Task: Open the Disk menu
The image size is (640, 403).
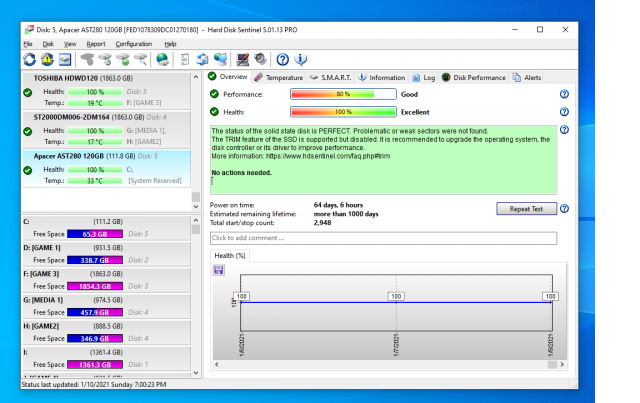Action: click(48, 44)
